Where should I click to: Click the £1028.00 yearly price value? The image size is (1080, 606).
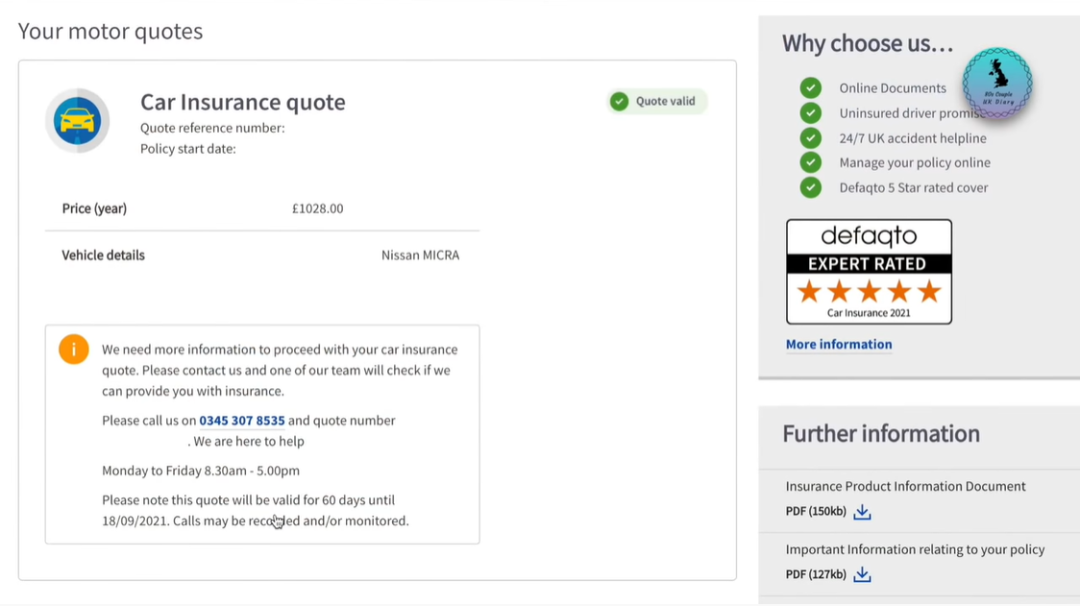click(317, 209)
